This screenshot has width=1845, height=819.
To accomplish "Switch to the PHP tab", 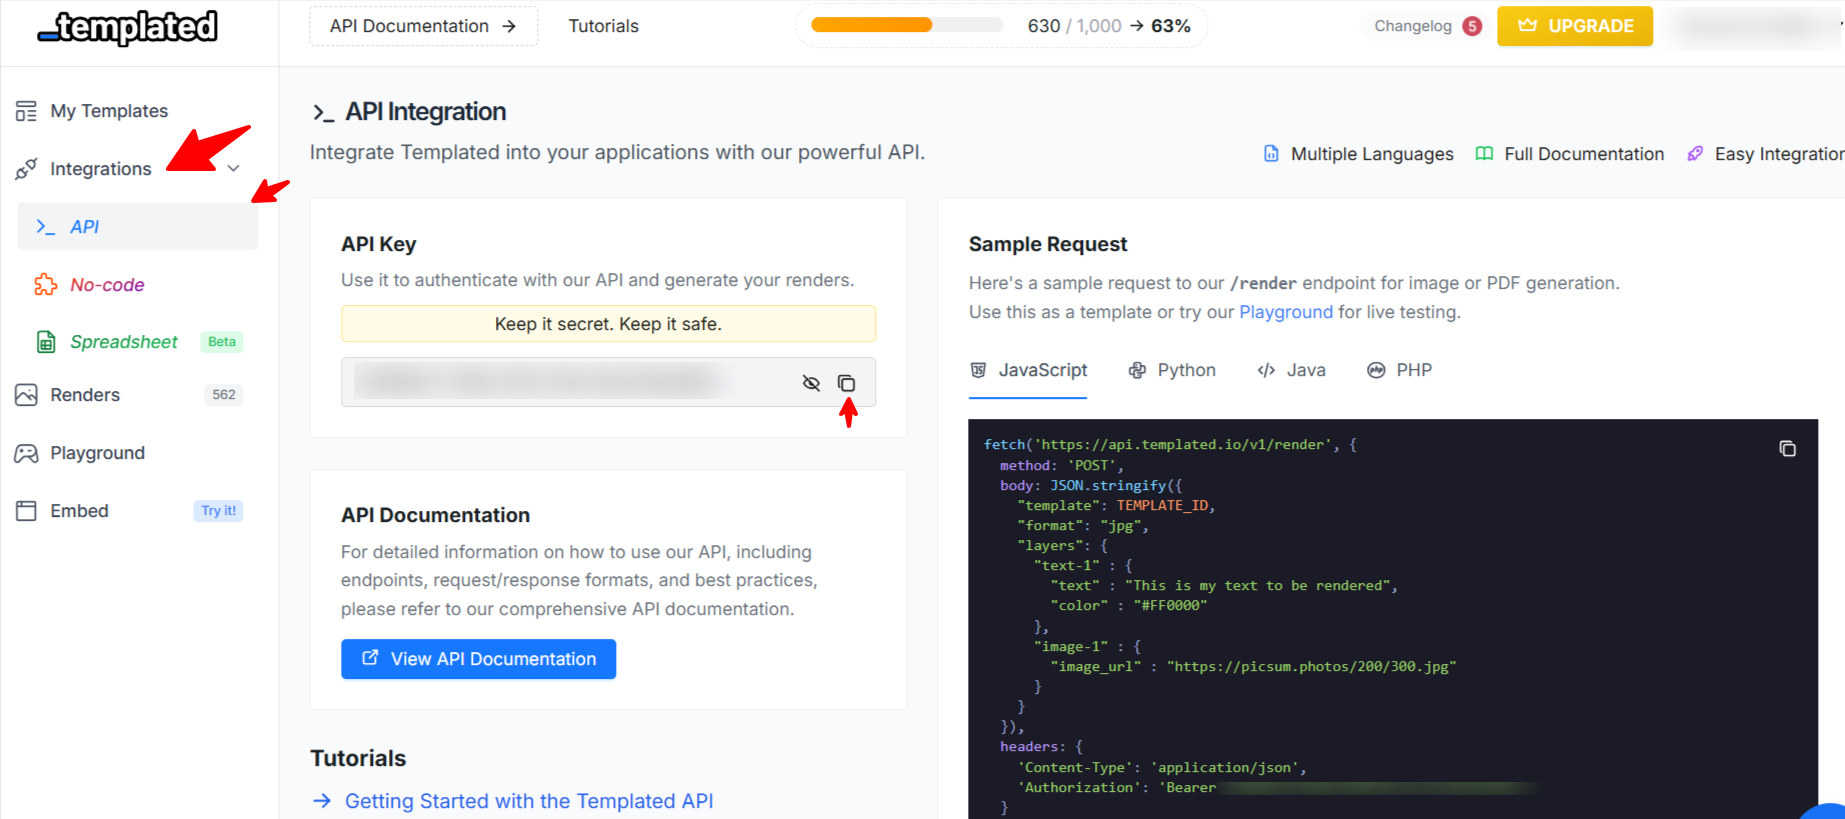I will 1399,370.
